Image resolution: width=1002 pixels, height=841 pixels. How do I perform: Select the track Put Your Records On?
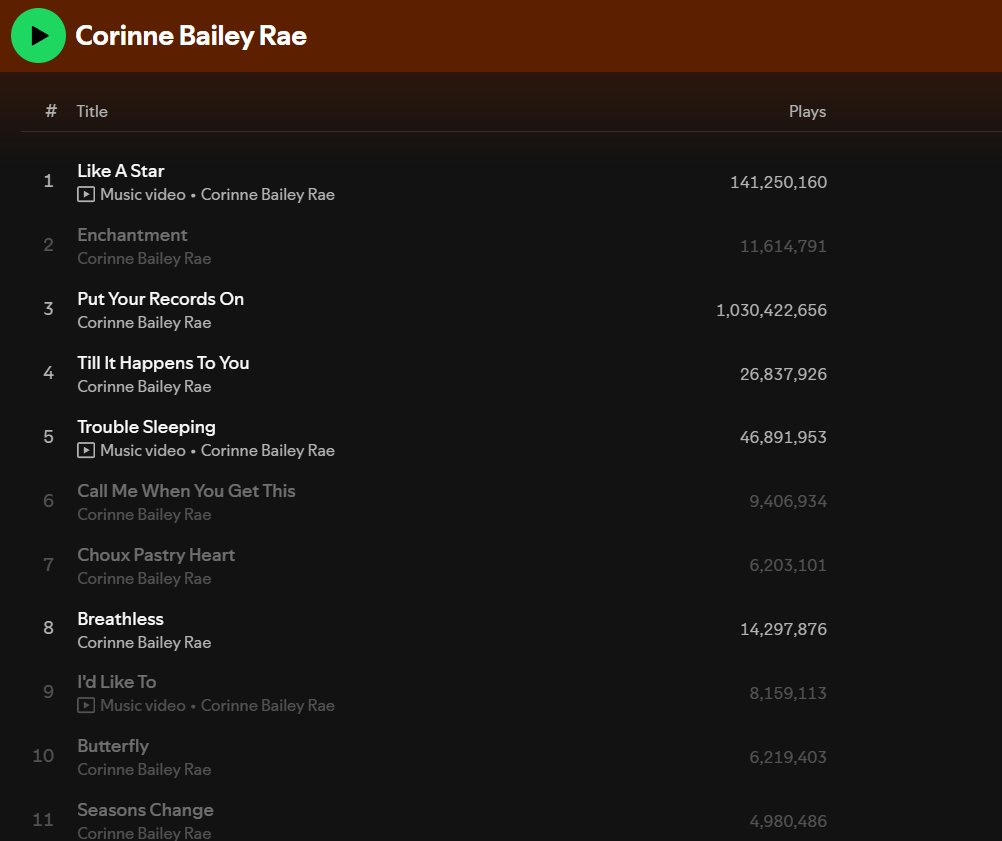[x=160, y=298]
